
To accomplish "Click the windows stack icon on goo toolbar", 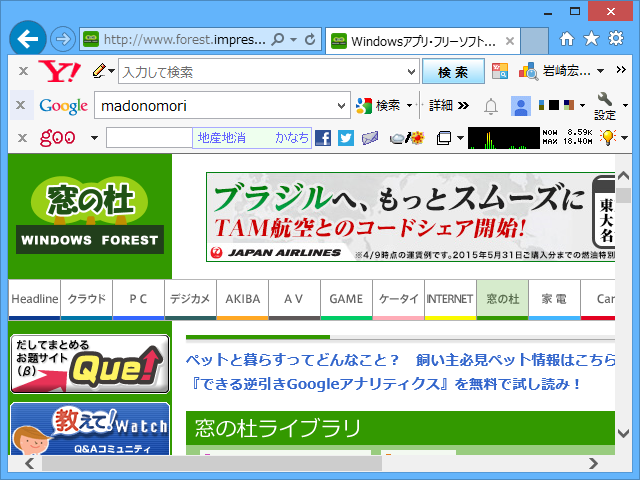I will pyautogui.click(x=444, y=138).
